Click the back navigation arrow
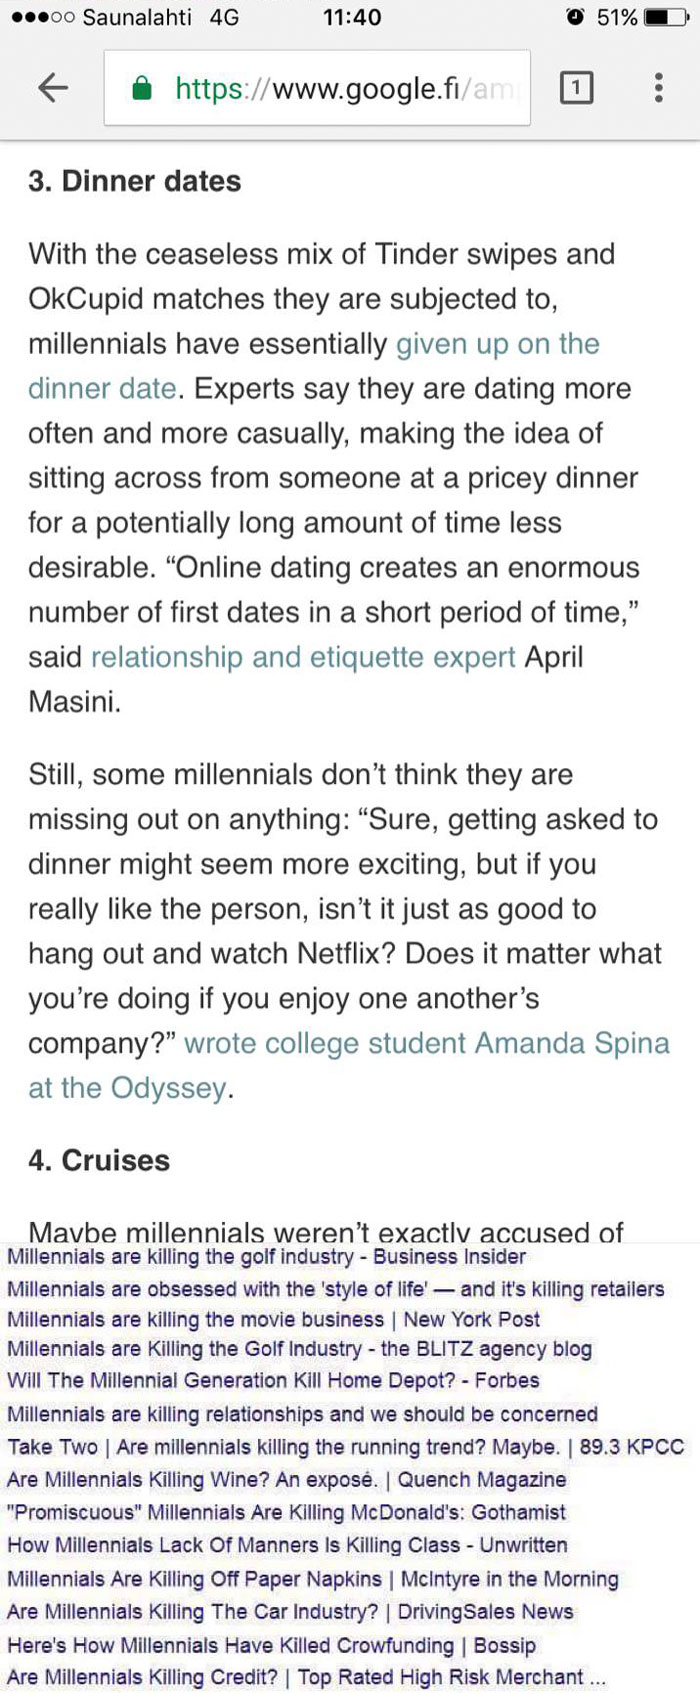Screen dimensions: 700x1693 point(51,88)
